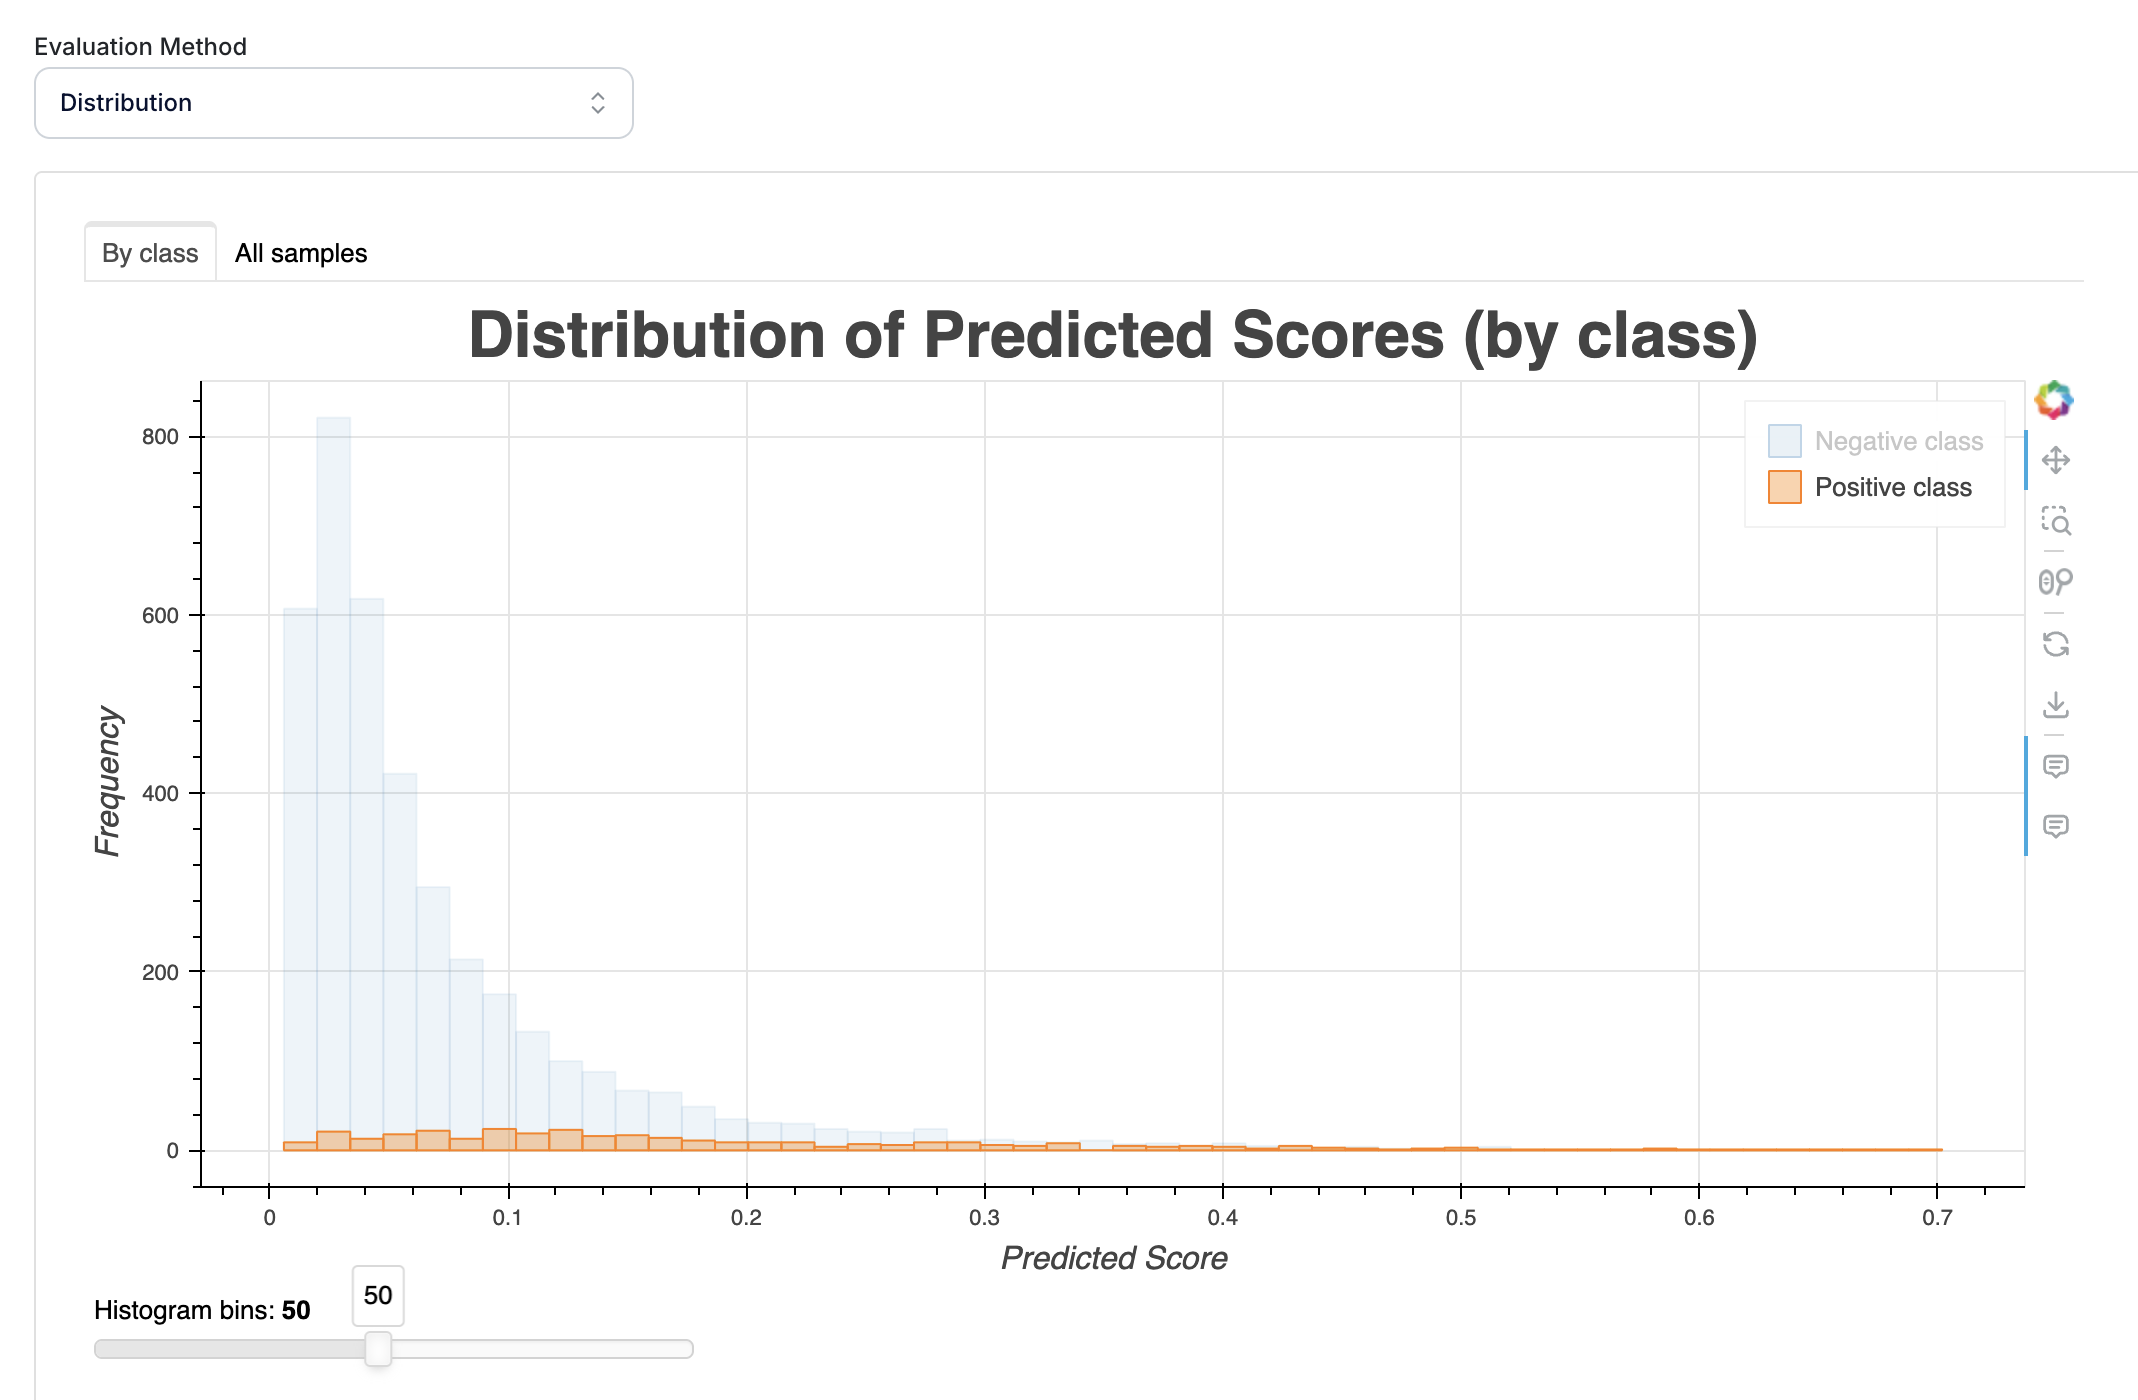Switch to the All samples tab
The height and width of the screenshot is (1400, 2138).
tap(301, 254)
